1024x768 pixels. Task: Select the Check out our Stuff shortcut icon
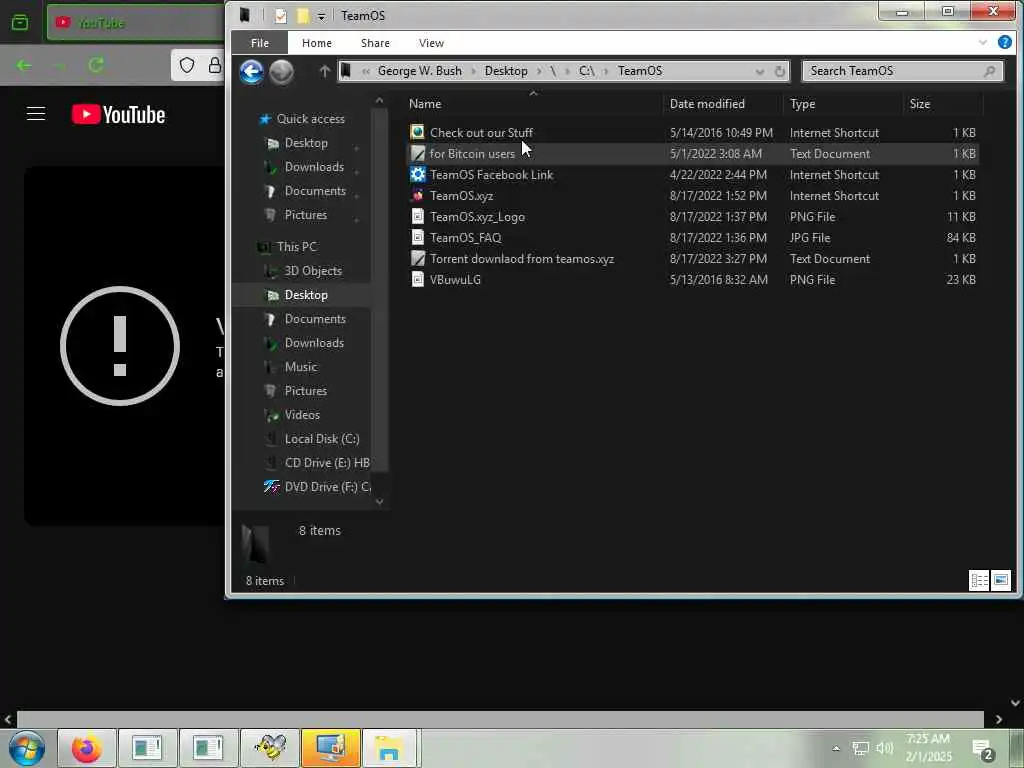(x=417, y=133)
